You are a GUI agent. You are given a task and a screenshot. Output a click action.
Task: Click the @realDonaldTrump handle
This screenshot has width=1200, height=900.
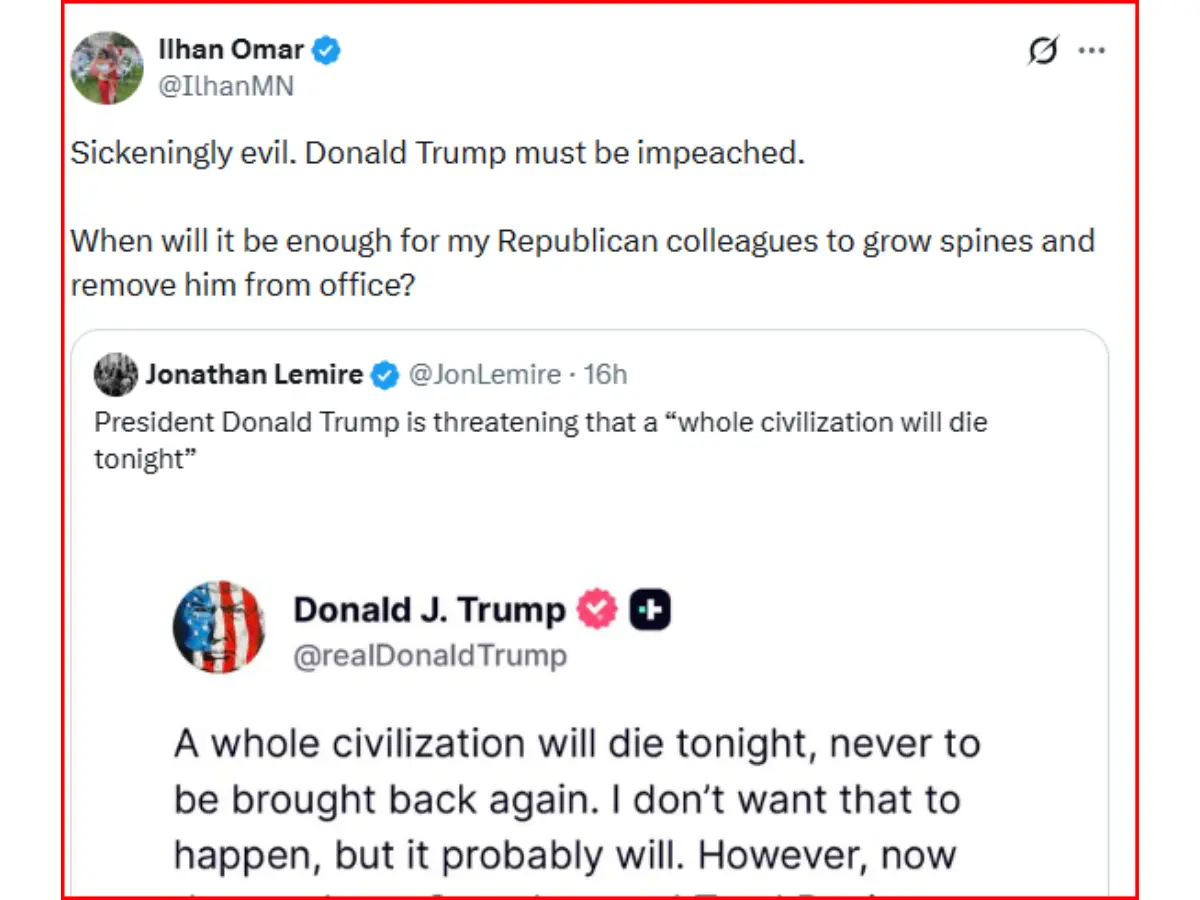click(x=430, y=656)
